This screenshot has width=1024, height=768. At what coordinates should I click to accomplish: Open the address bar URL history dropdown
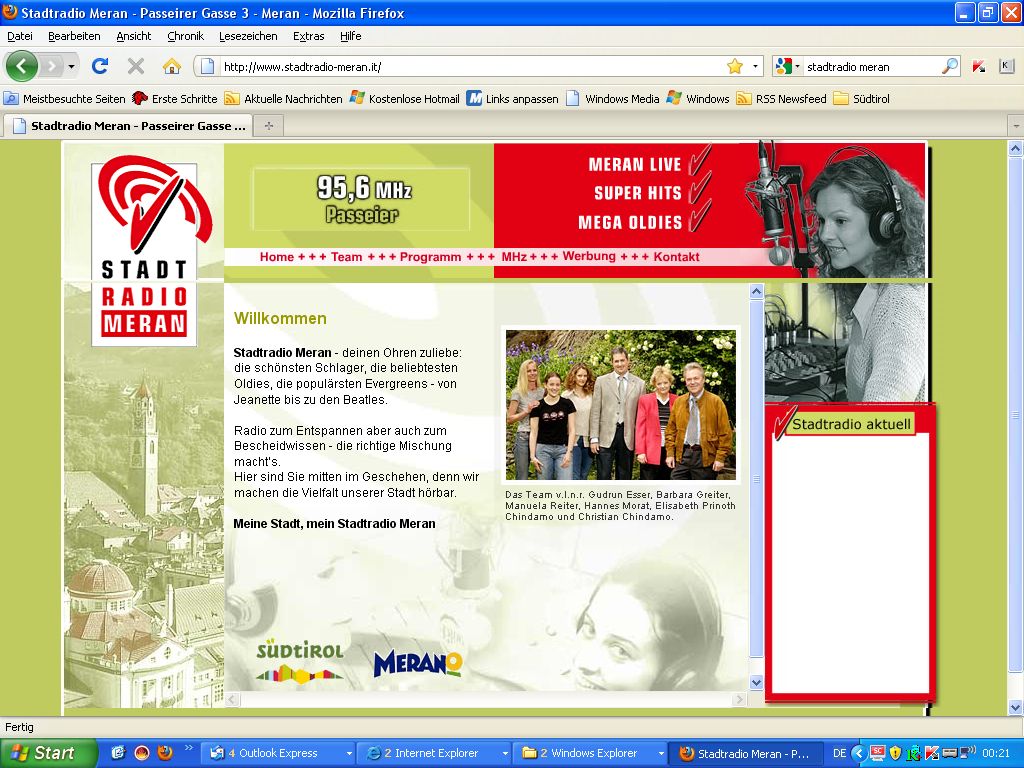755,66
